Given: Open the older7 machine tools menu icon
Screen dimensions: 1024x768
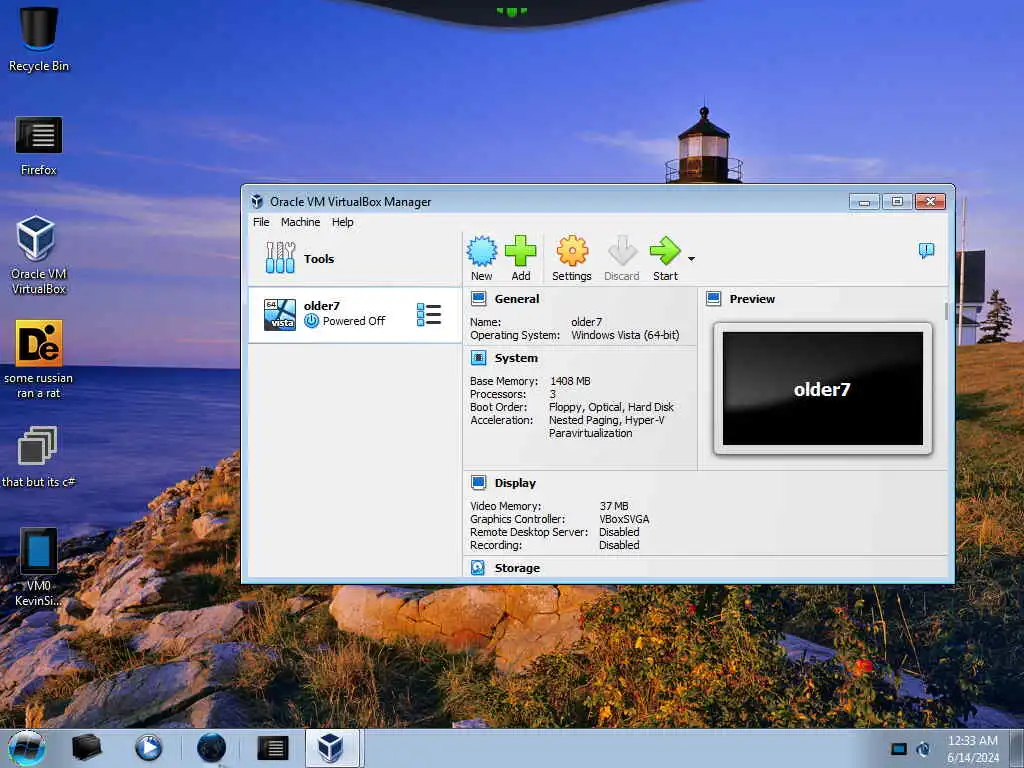Looking at the screenshot, I should pyautogui.click(x=428, y=315).
